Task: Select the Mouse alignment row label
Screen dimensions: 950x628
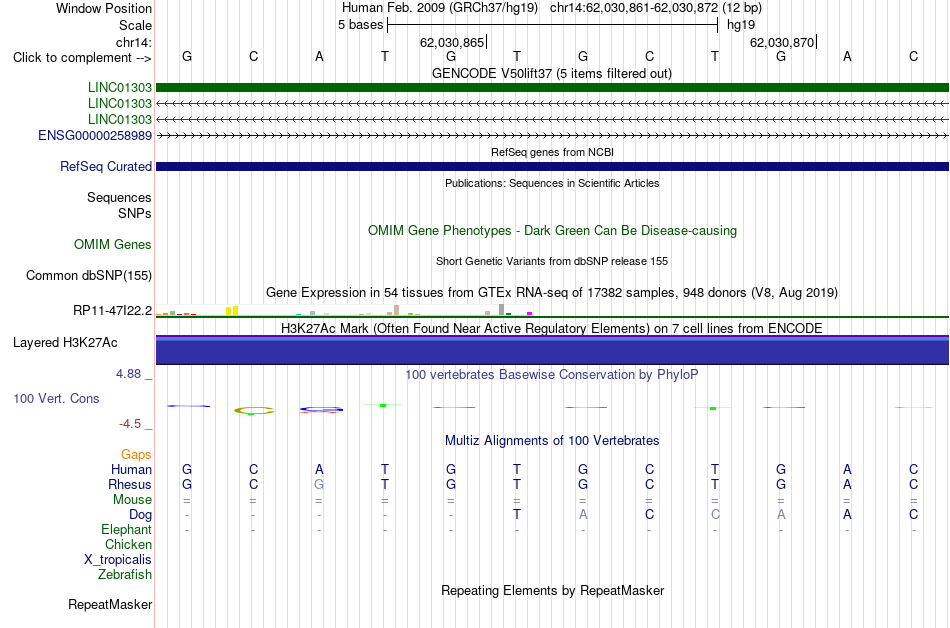Action: [x=132, y=500]
